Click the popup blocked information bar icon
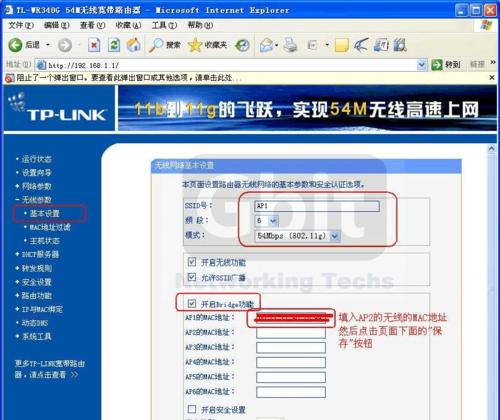 pyautogui.click(x=9, y=78)
